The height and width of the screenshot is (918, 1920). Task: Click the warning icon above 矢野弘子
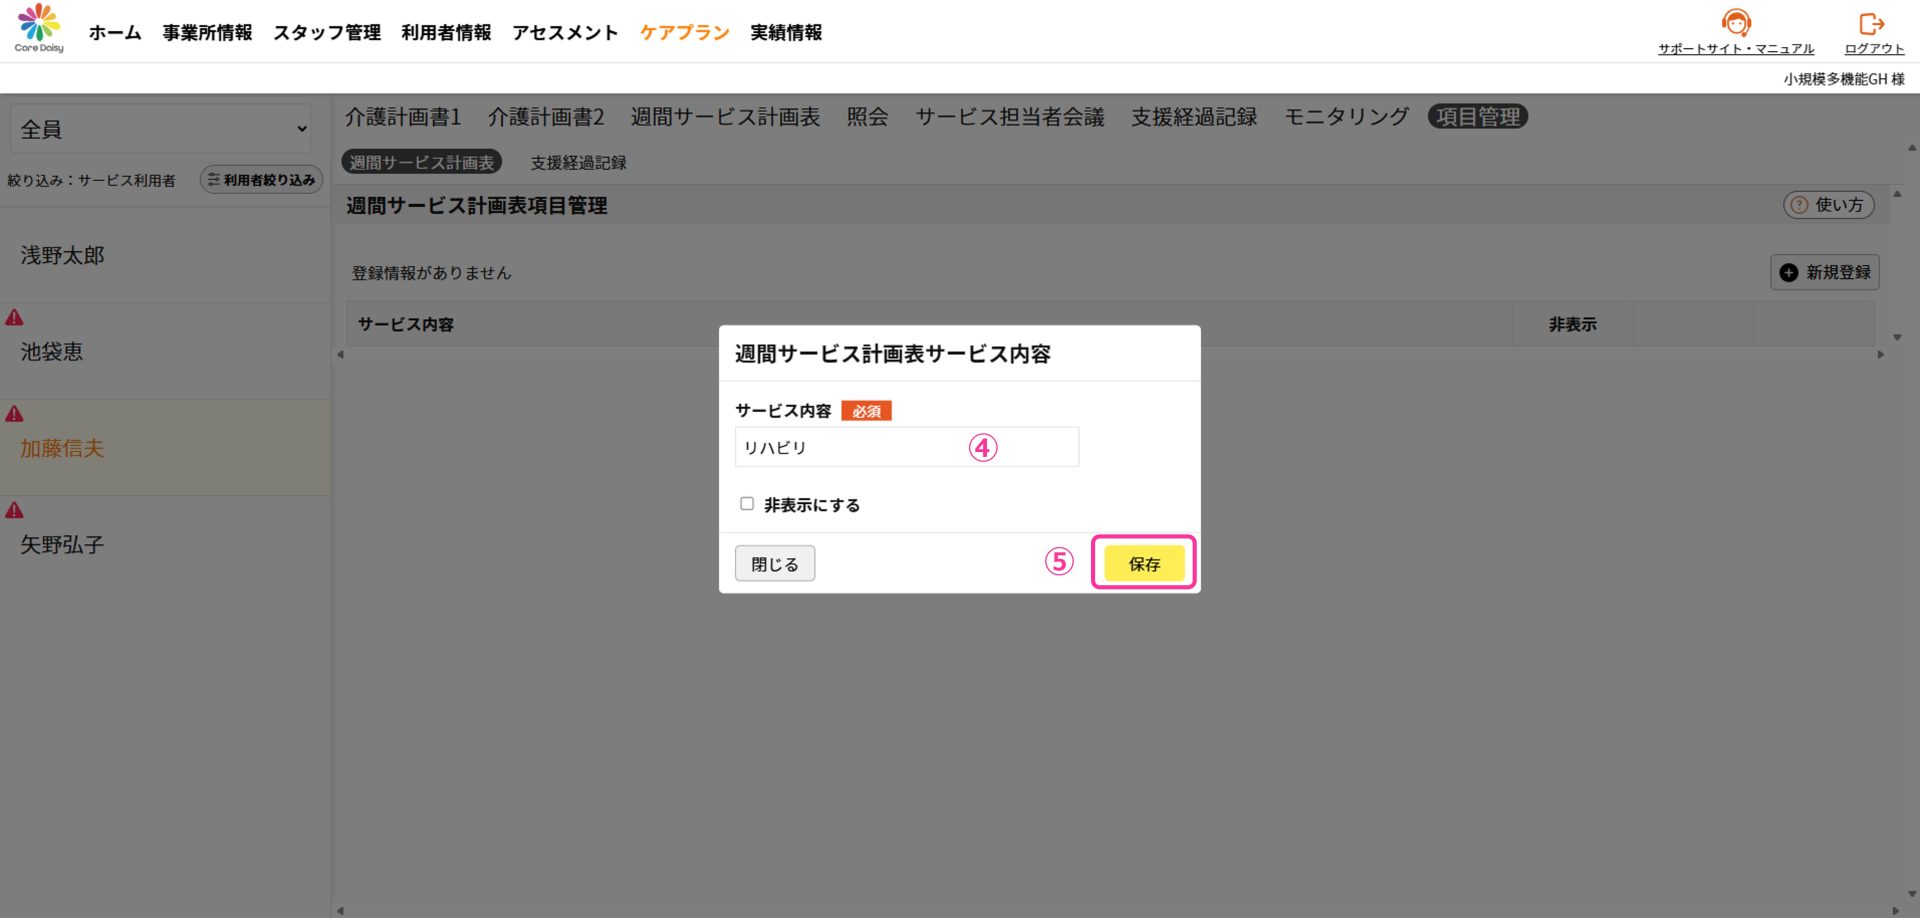coord(15,511)
